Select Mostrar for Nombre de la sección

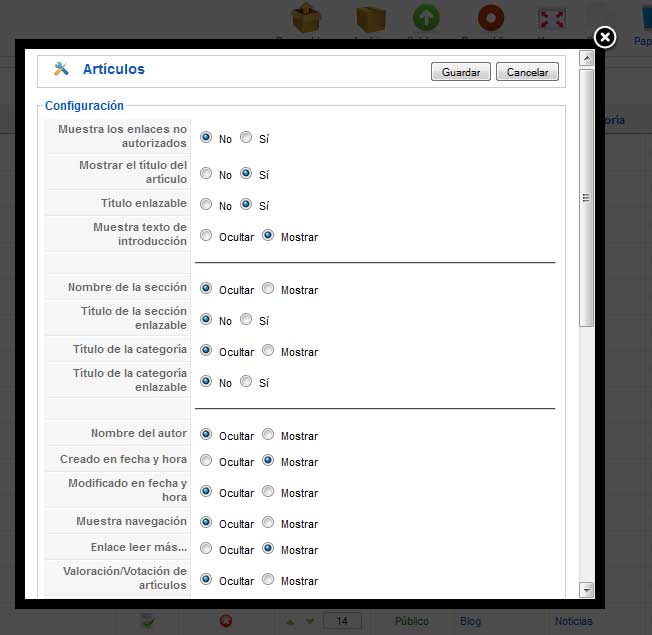tap(268, 288)
